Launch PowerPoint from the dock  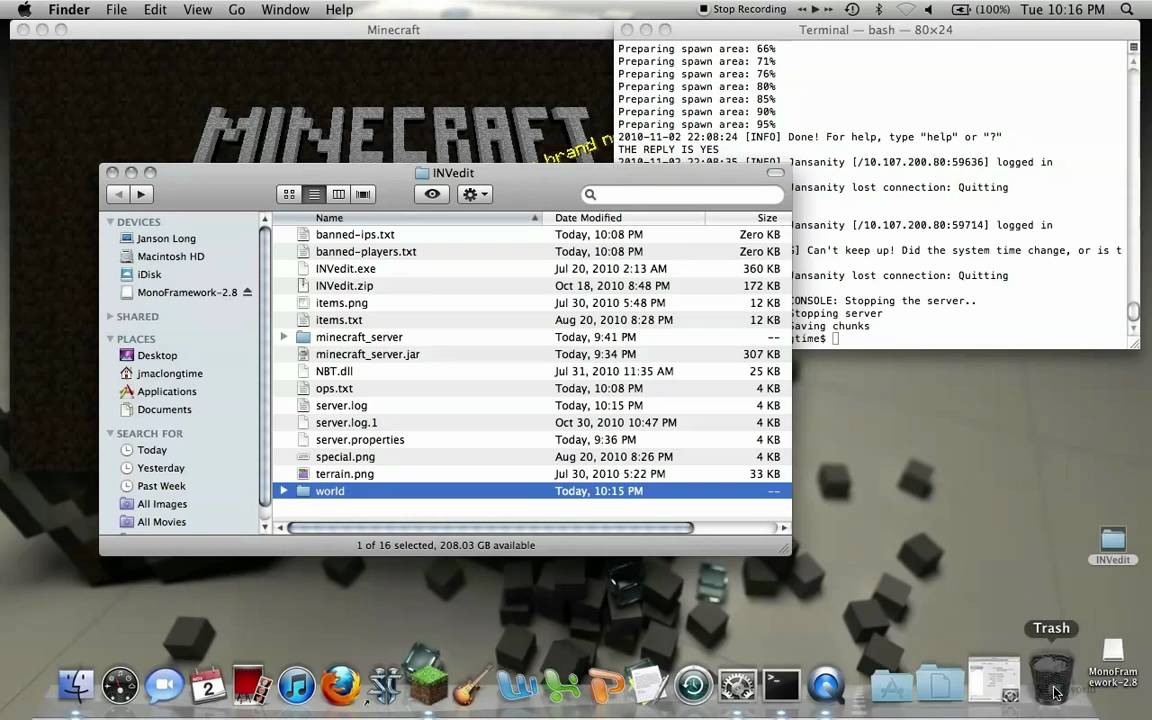(x=606, y=686)
